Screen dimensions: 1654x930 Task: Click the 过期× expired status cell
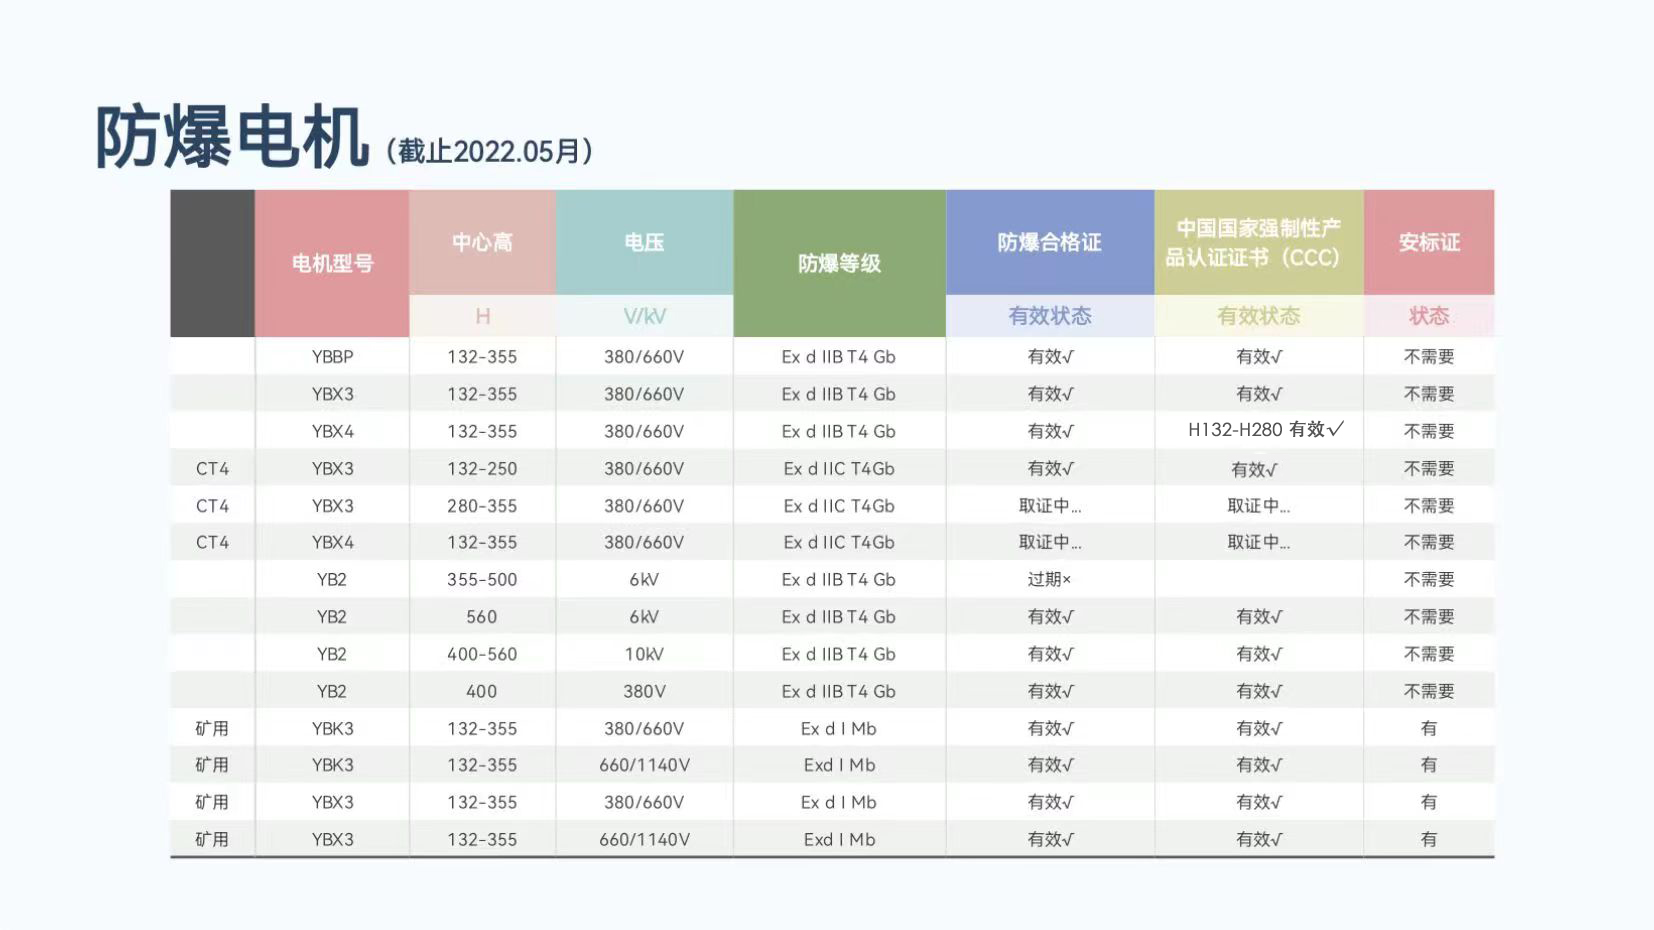[1049, 580]
